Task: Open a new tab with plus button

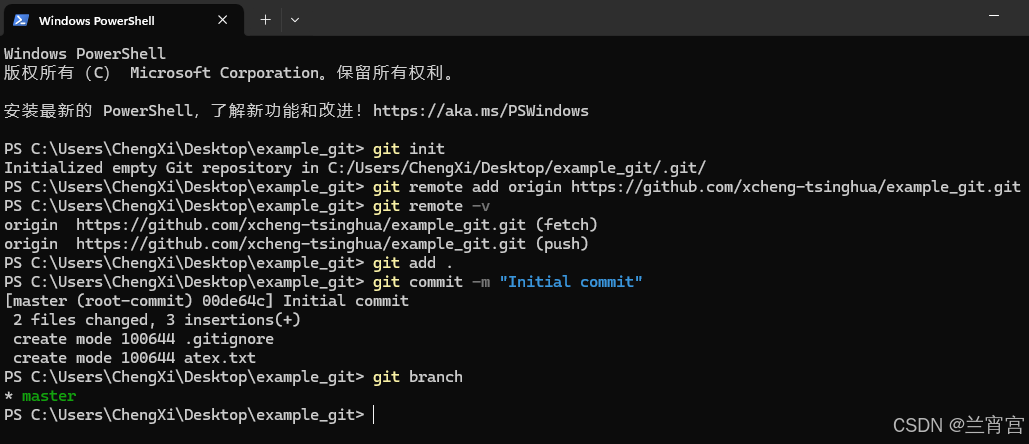Action: (x=265, y=20)
